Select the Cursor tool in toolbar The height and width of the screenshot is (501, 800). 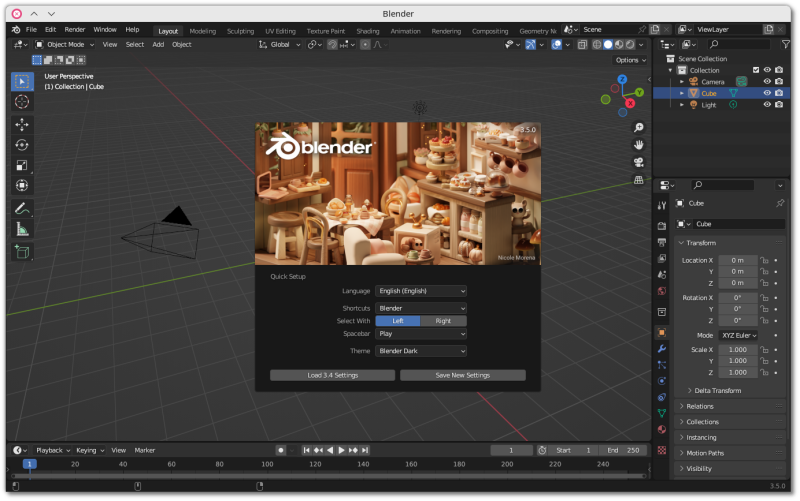pyautogui.click(x=22, y=102)
